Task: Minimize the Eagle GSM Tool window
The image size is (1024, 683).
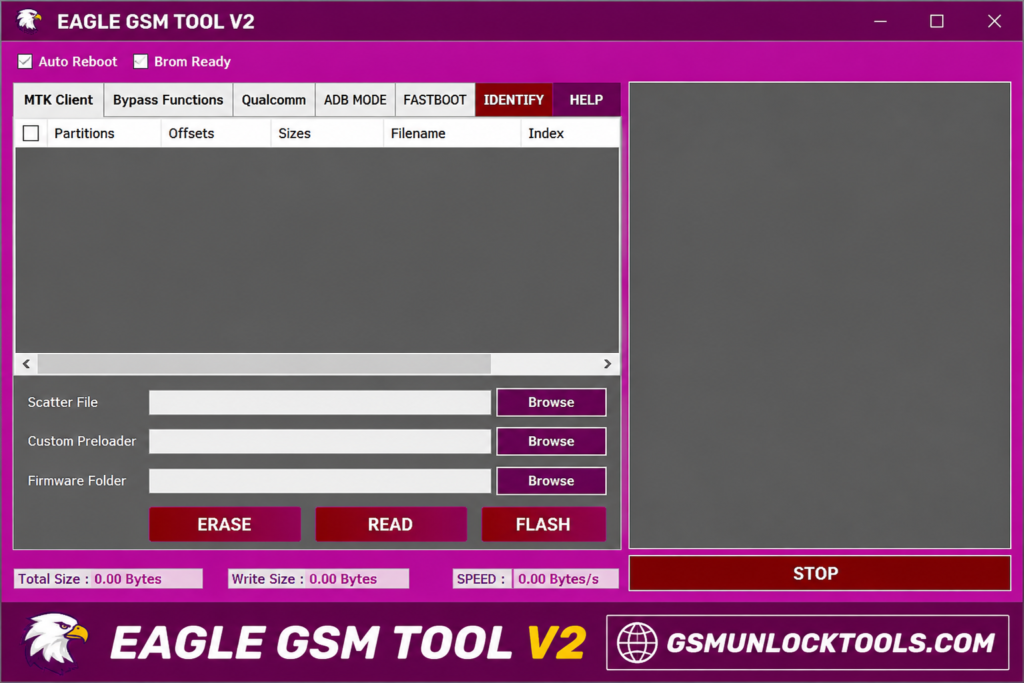Action: point(880,22)
